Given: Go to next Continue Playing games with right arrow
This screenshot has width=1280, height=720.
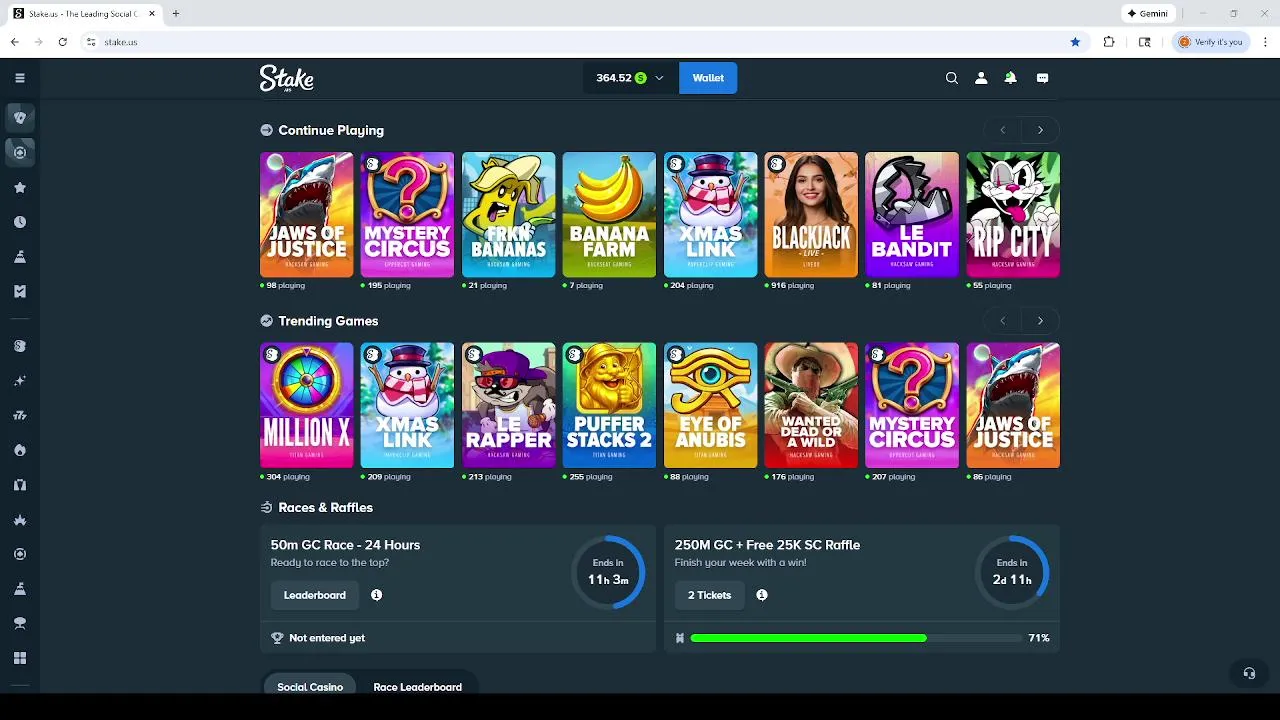Looking at the screenshot, I should click(1040, 130).
